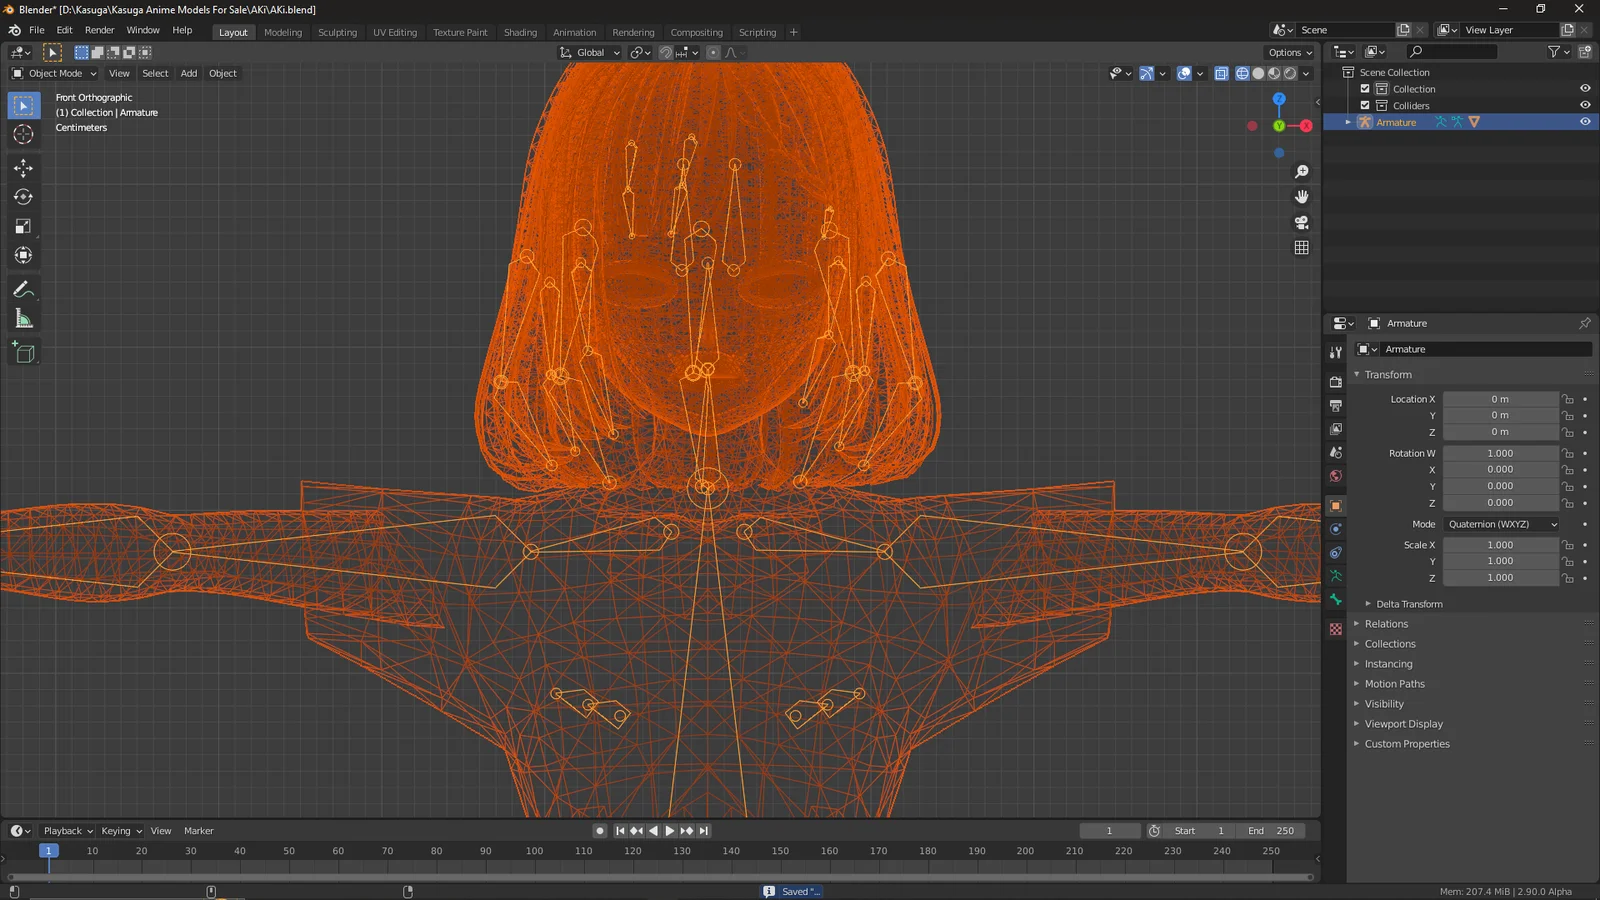Open Object Properties in the Properties editor

(1335, 505)
